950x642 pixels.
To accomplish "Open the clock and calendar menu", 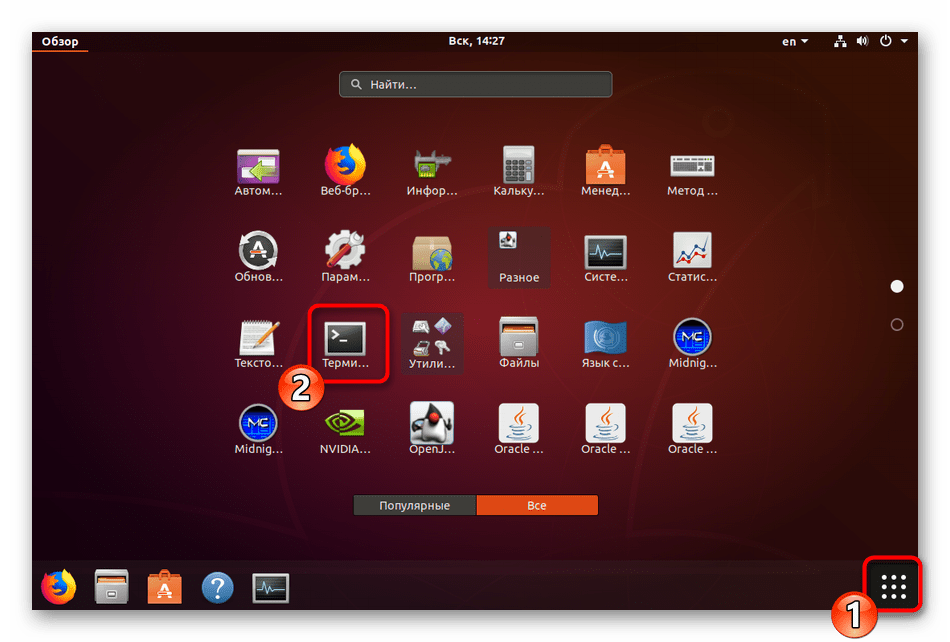I will coord(475,42).
